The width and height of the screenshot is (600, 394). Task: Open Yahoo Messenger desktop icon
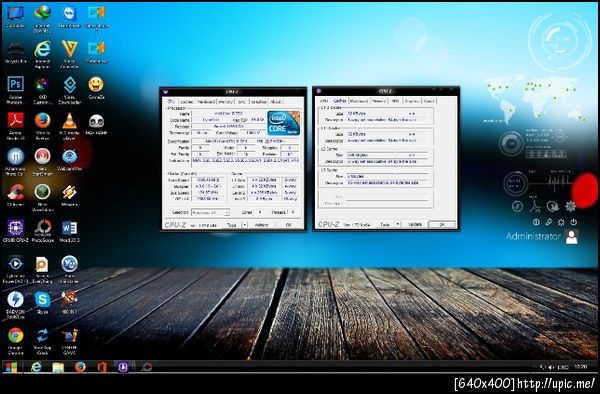69,269
